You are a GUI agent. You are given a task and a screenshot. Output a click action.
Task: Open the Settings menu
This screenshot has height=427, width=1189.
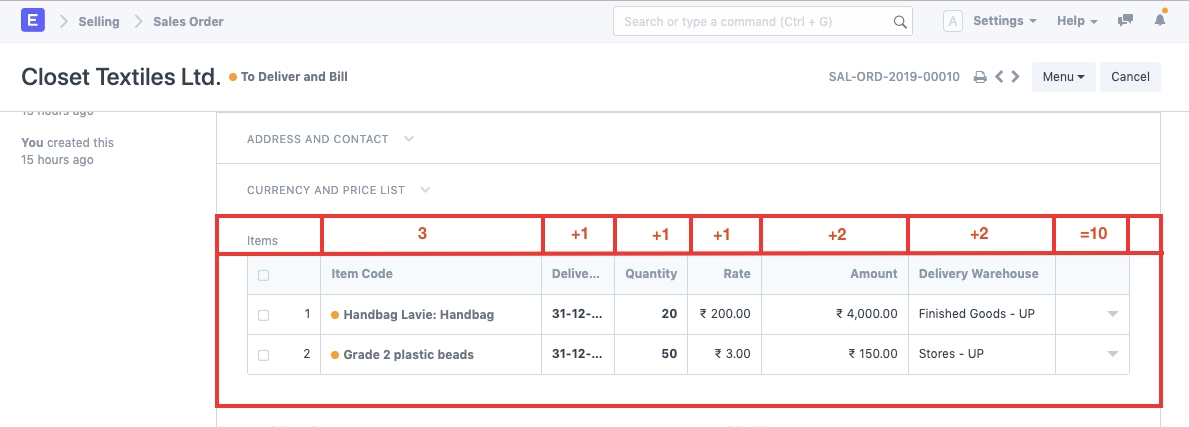click(x=1004, y=21)
